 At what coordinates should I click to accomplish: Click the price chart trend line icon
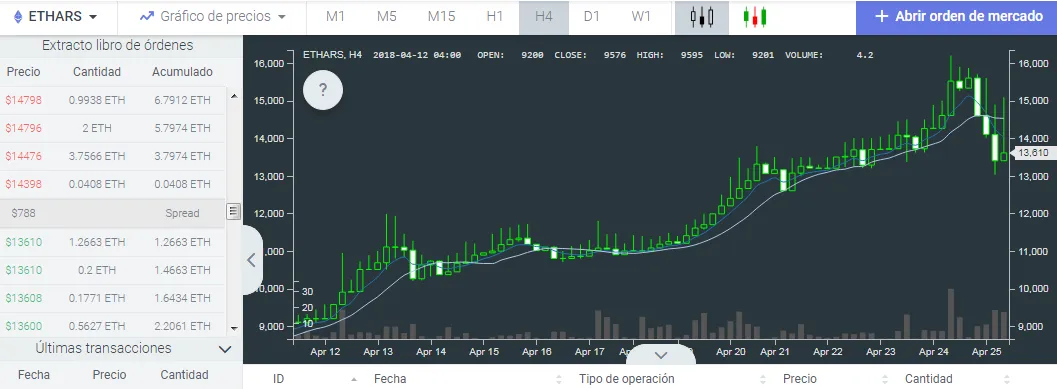pyautogui.click(x=146, y=17)
